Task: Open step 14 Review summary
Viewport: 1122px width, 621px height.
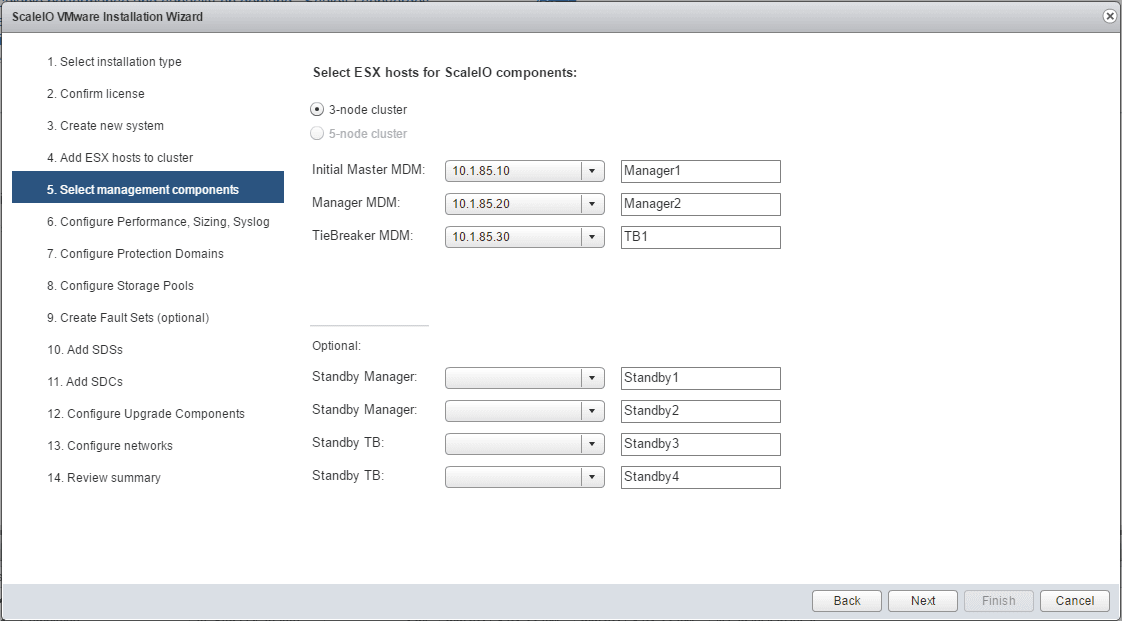Action: [104, 477]
